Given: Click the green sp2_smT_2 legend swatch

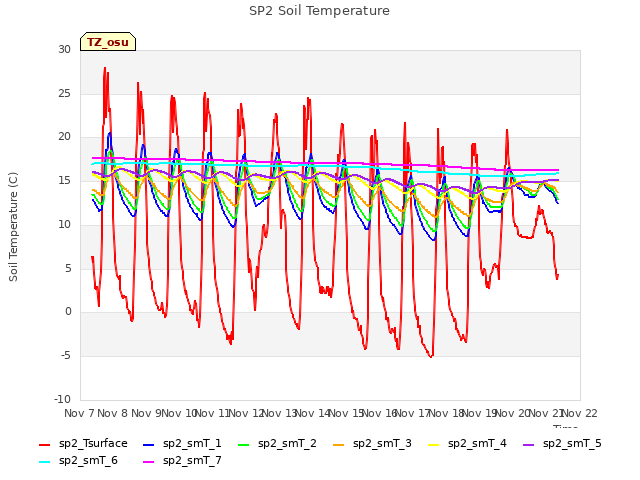Looking at the screenshot, I should [x=244, y=444].
